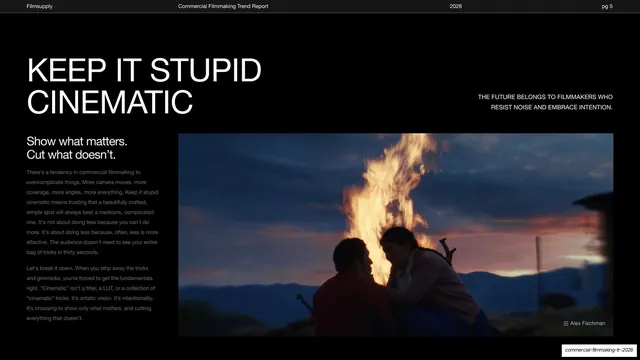This screenshot has width=640, height=360.
Task: Click the pg 5 page number
Action: pos(607,6)
